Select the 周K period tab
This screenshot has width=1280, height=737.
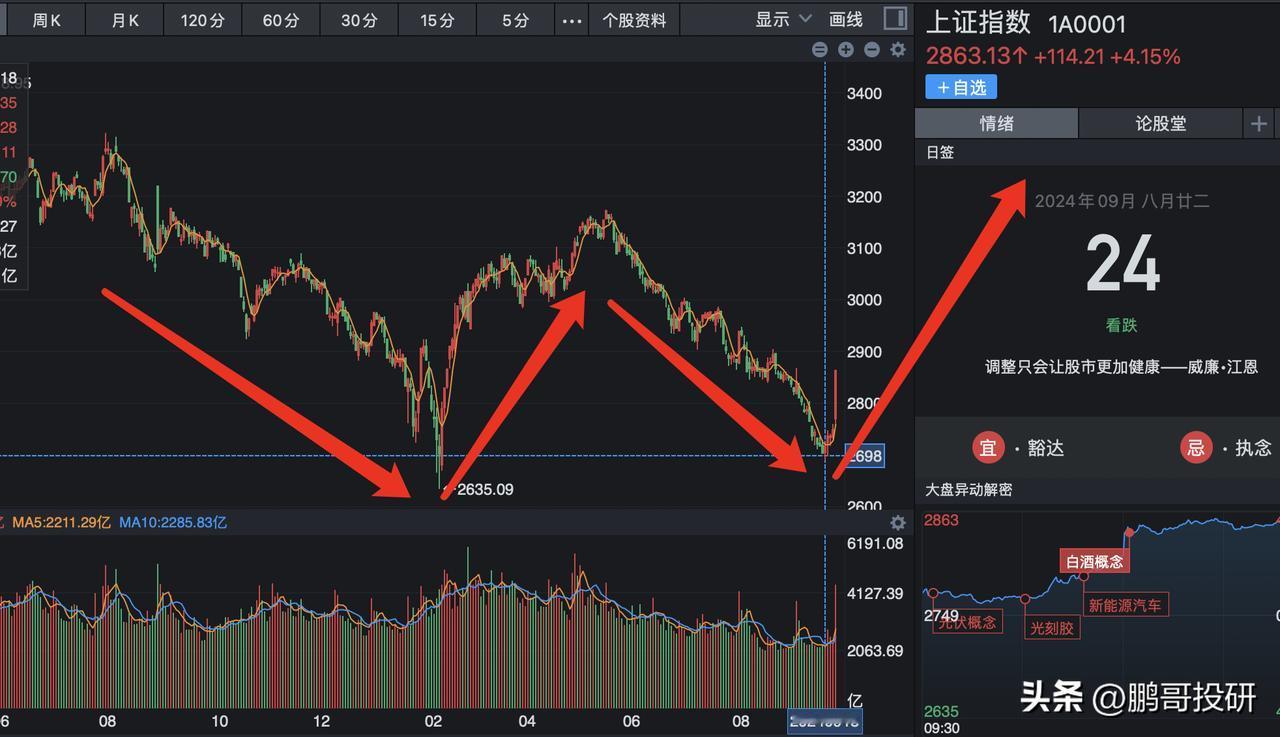(46, 20)
